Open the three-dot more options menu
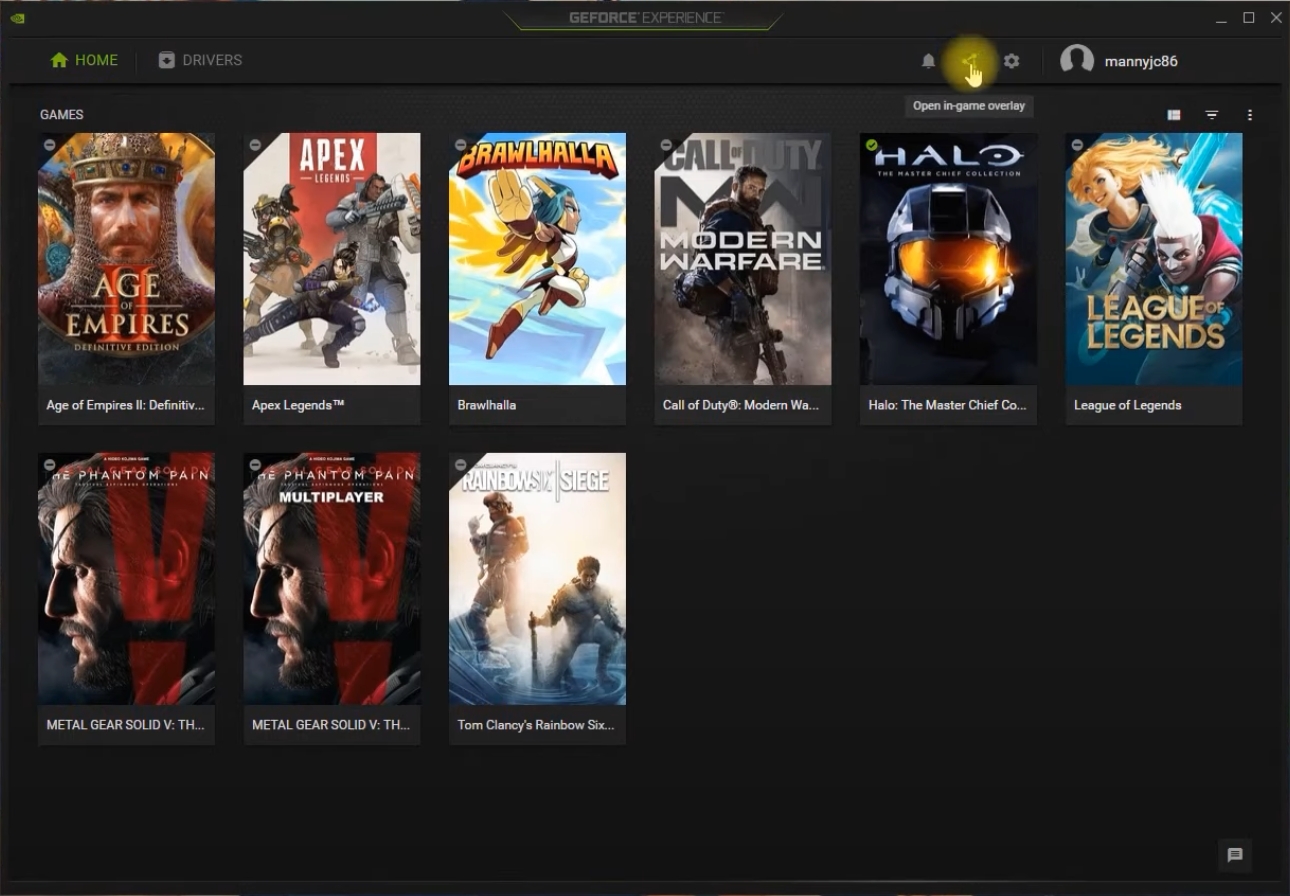Image resolution: width=1290 pixels, height=896 pixels. (x=1249, y=115)
